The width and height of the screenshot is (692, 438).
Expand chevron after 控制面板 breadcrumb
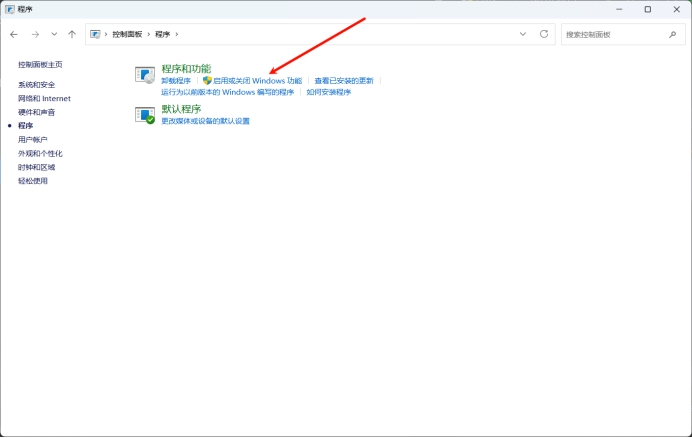point(149,34)
